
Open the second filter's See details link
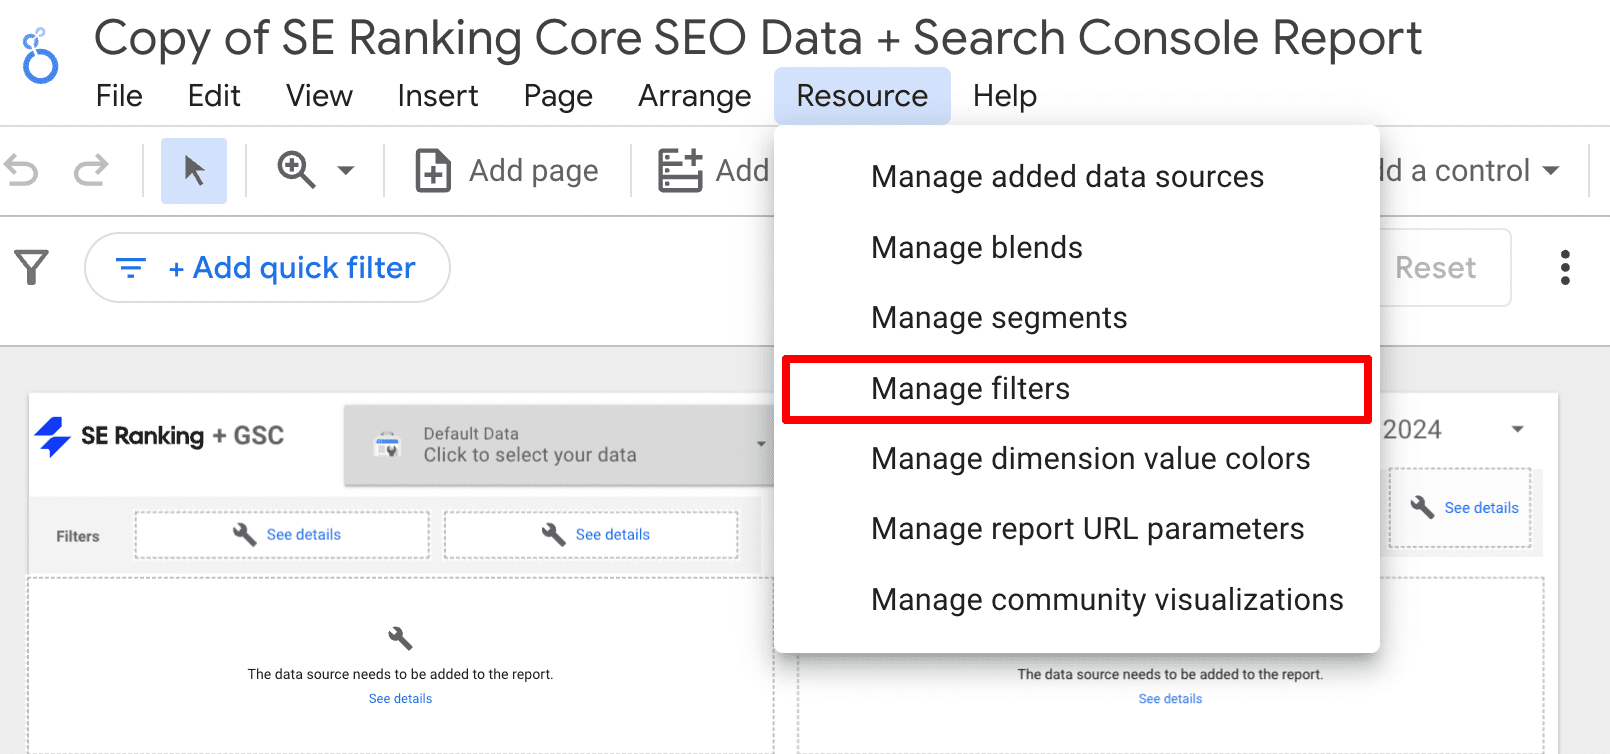pyautogui.click(x=613, y=535)
